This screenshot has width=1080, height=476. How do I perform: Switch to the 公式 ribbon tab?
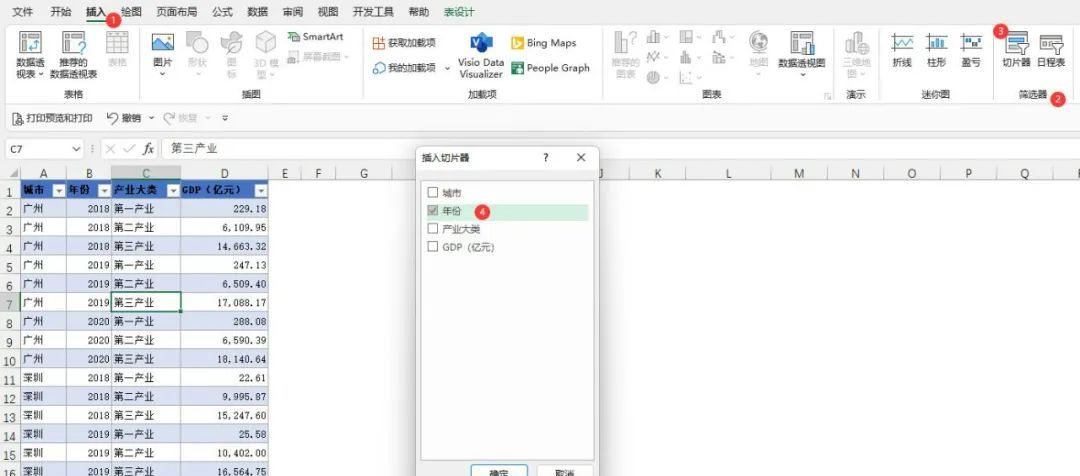coord(223,12)
